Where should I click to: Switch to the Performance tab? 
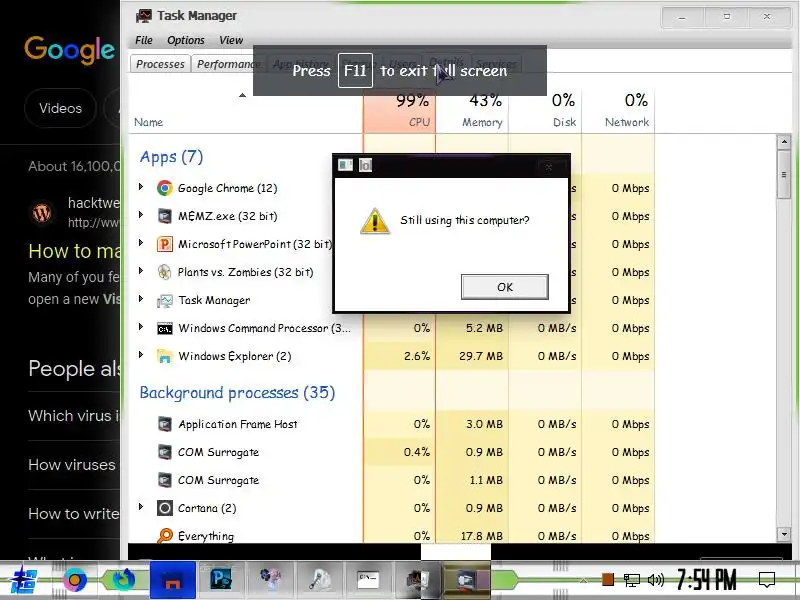(x=229, y=64)
